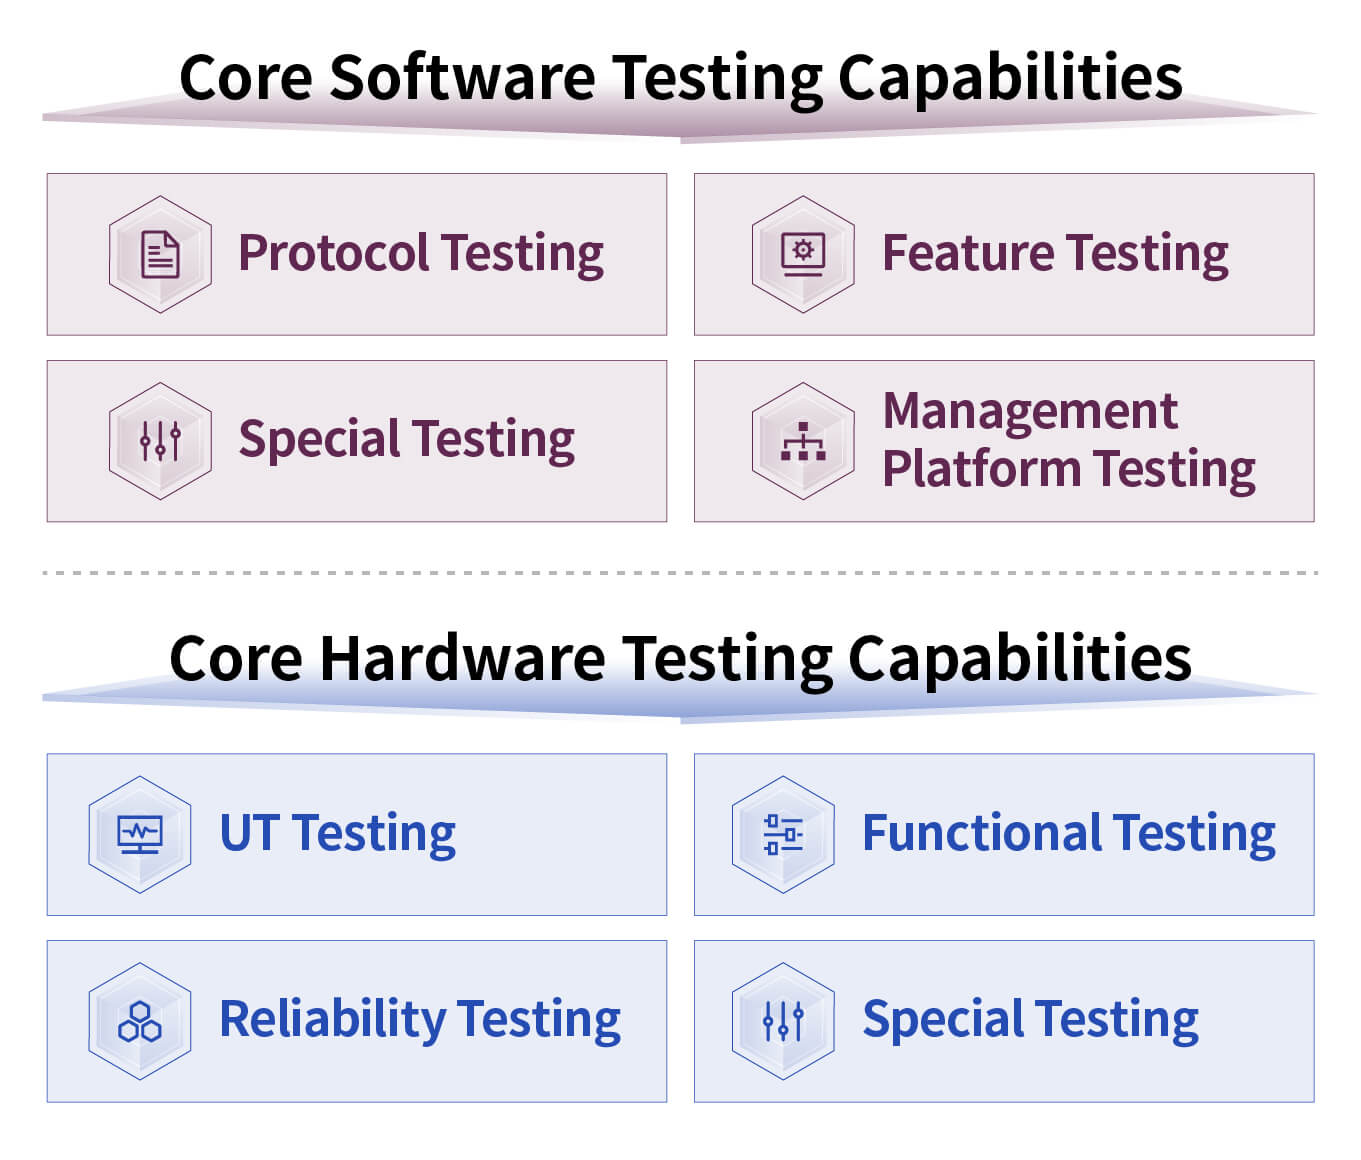Choose the Reliability Testing label

[420, 1020]
